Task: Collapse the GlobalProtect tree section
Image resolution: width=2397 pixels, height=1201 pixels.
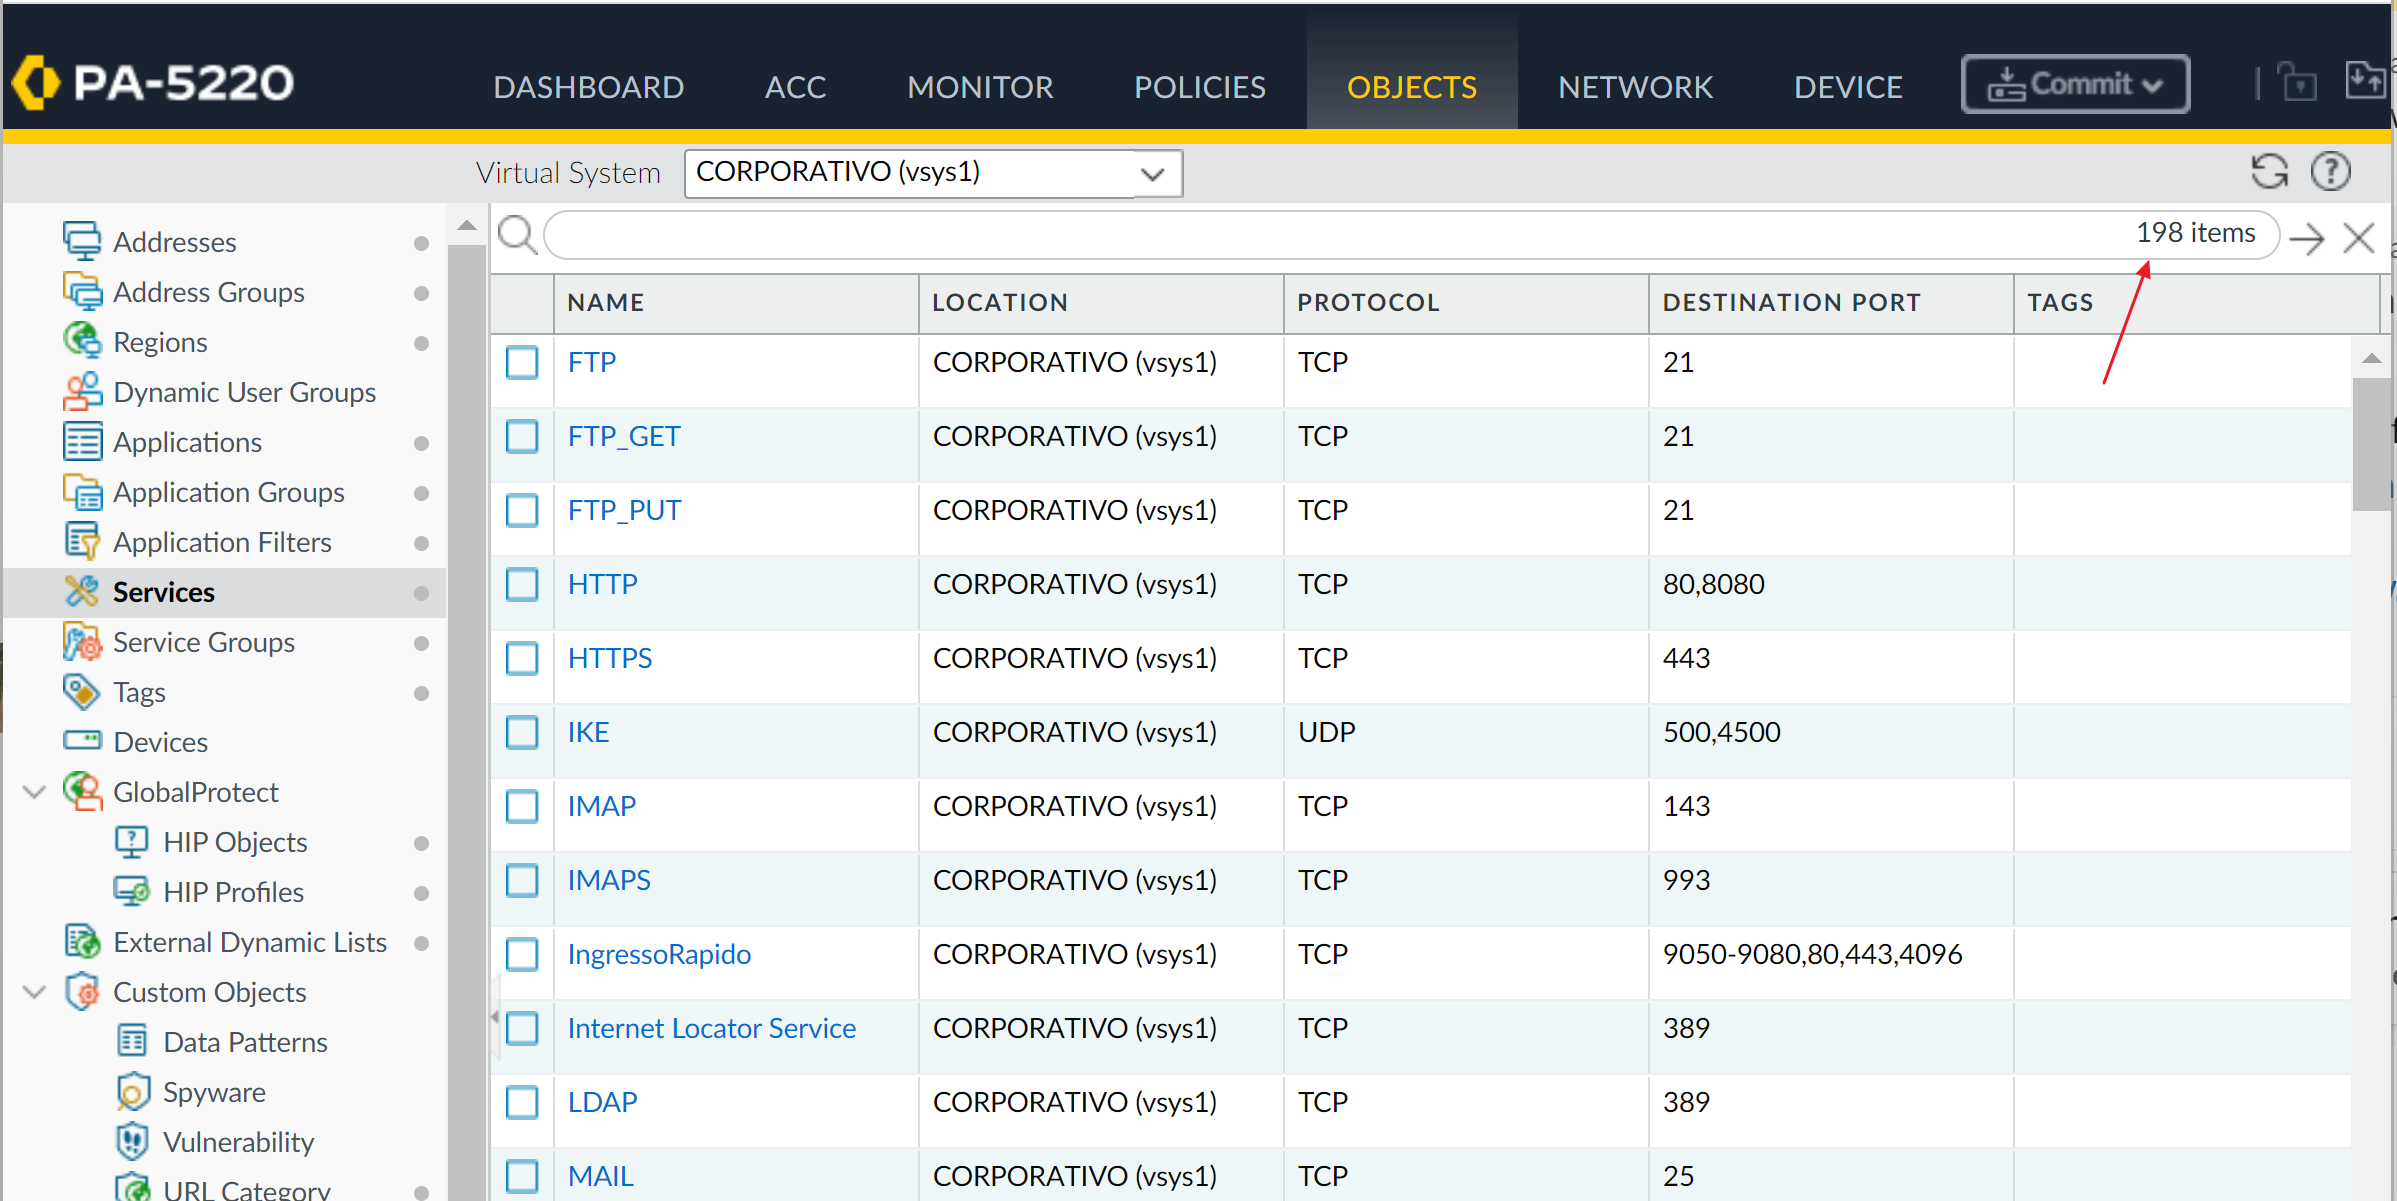Action: click(33, 791)
